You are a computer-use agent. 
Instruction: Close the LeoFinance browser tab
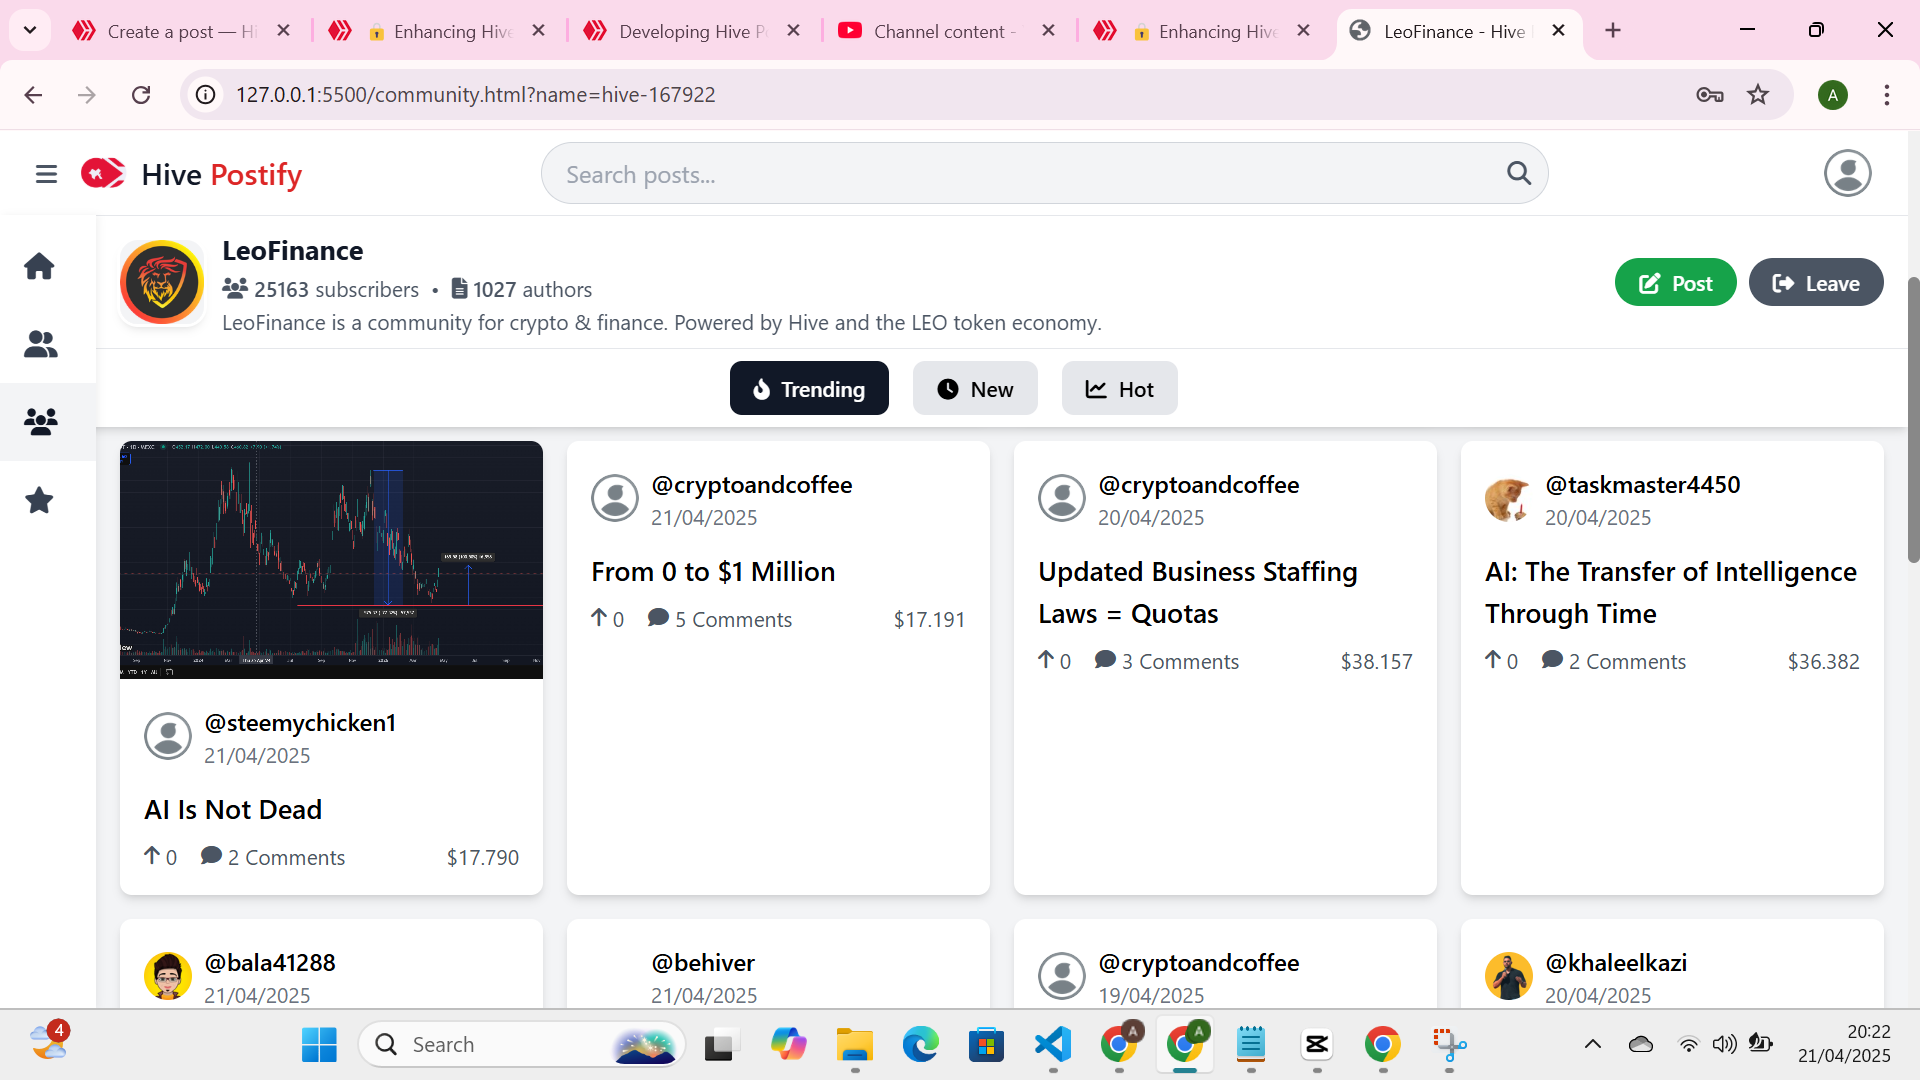pos(1558,30)
